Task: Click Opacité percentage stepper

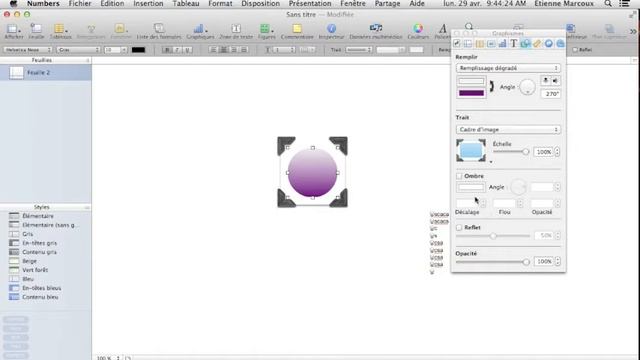Action: coord(558,261)
